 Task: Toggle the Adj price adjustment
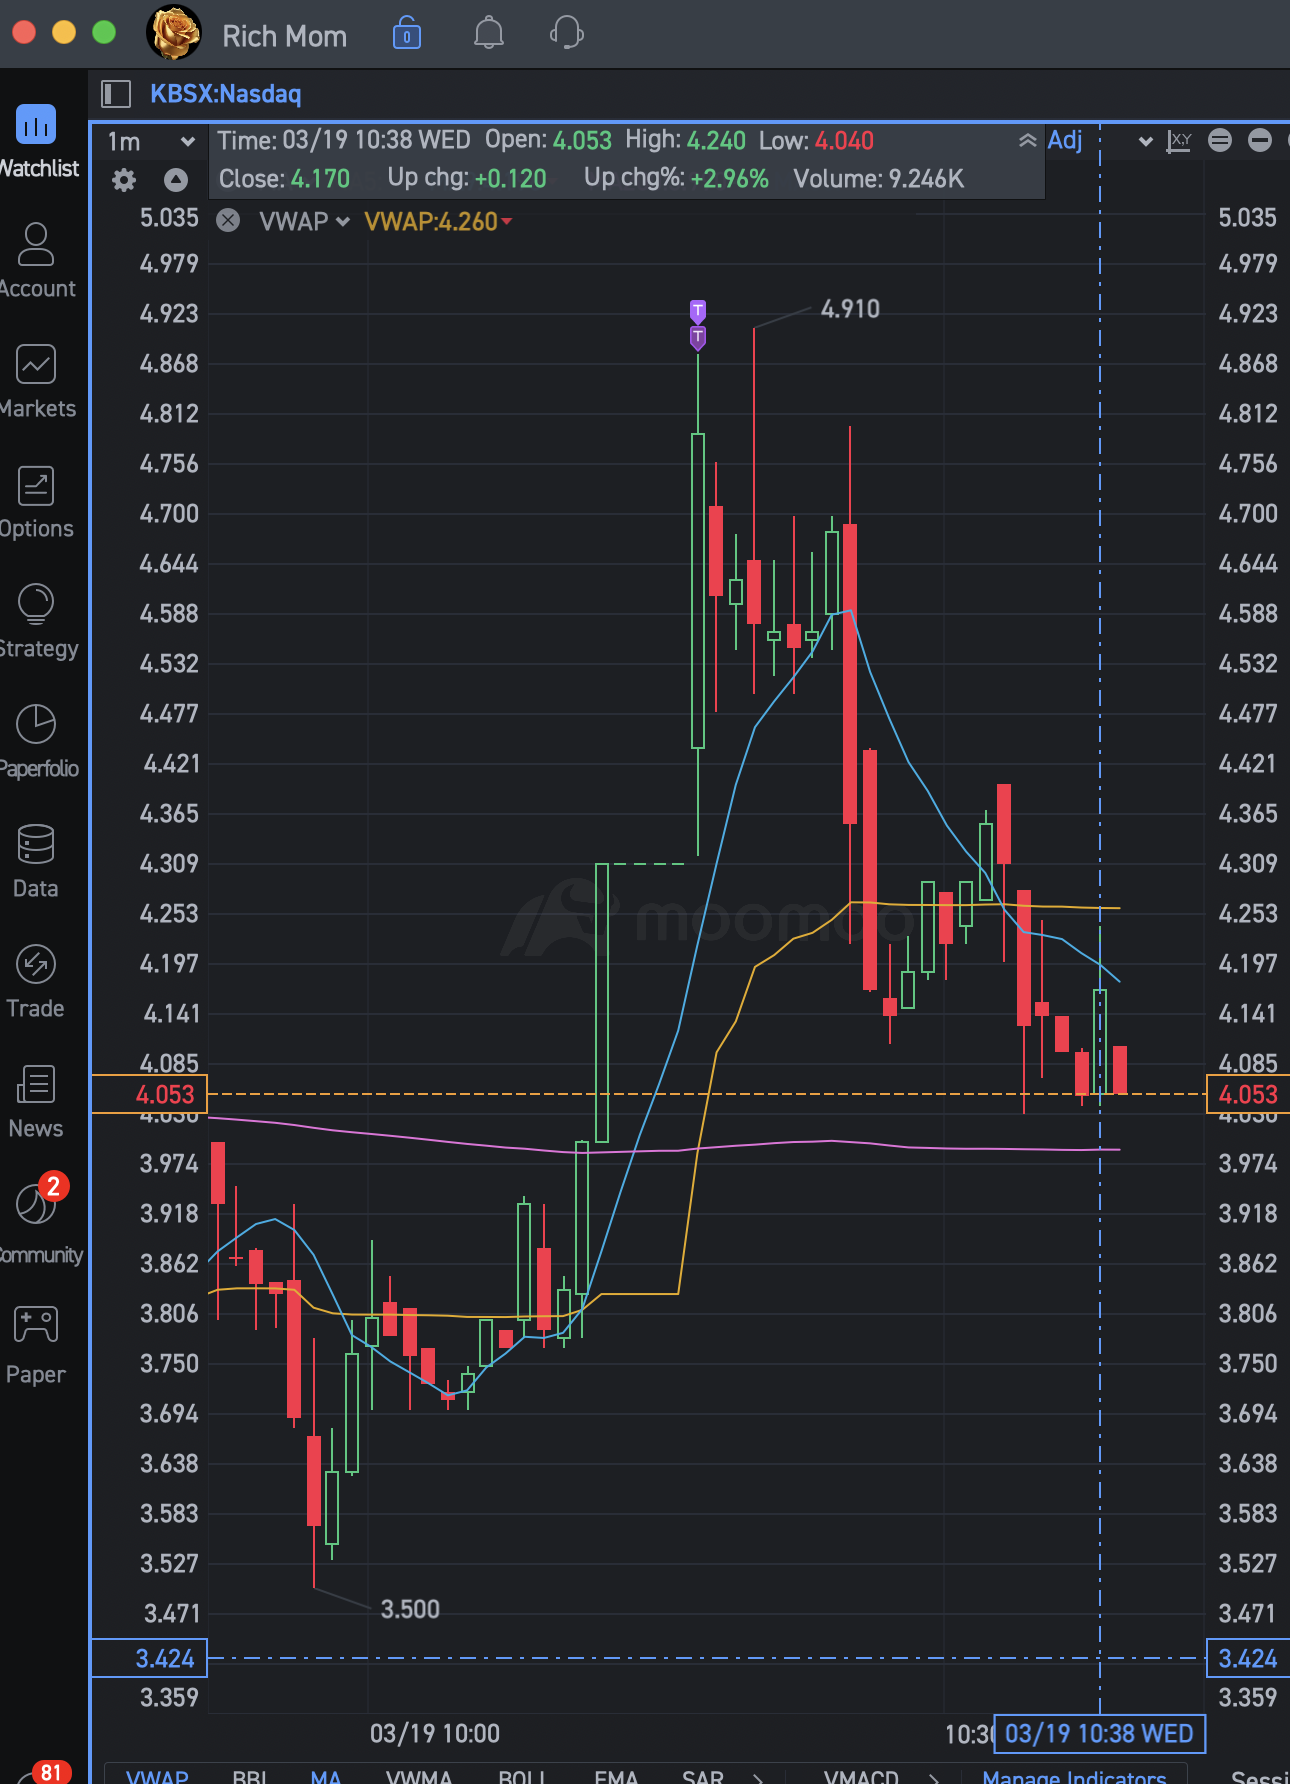coord(1065,140)
